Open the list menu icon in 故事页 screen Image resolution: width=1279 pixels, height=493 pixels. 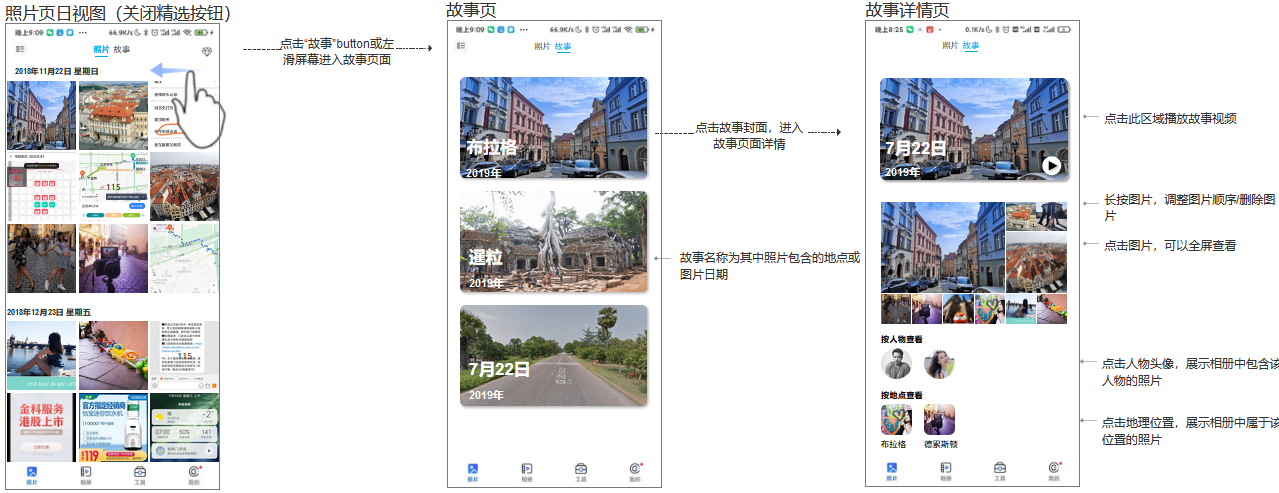[x=461, y=46]
